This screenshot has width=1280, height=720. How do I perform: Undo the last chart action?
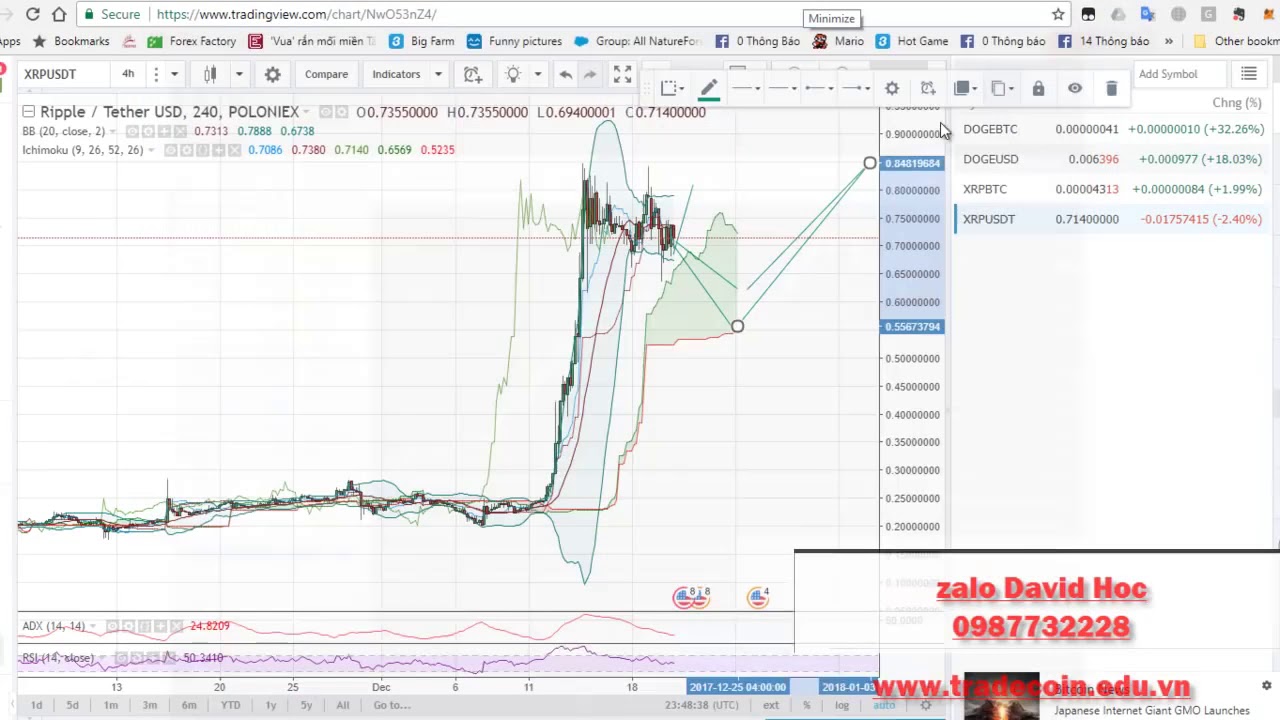click(x=565, y=74)
